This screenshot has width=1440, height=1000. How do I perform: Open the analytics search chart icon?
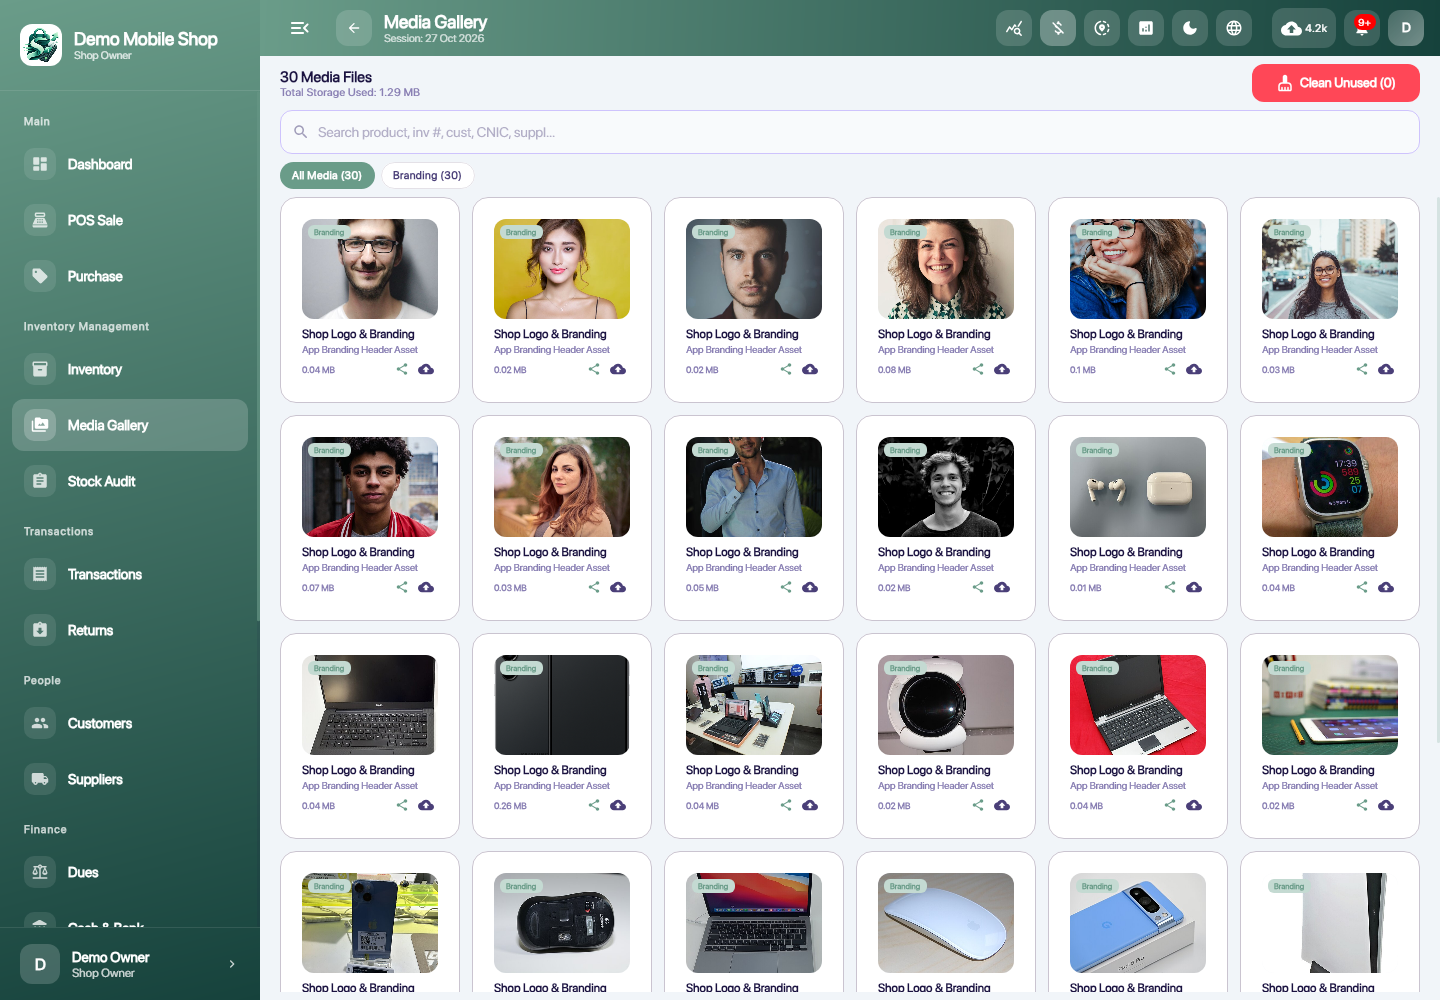coord(1014,28)
